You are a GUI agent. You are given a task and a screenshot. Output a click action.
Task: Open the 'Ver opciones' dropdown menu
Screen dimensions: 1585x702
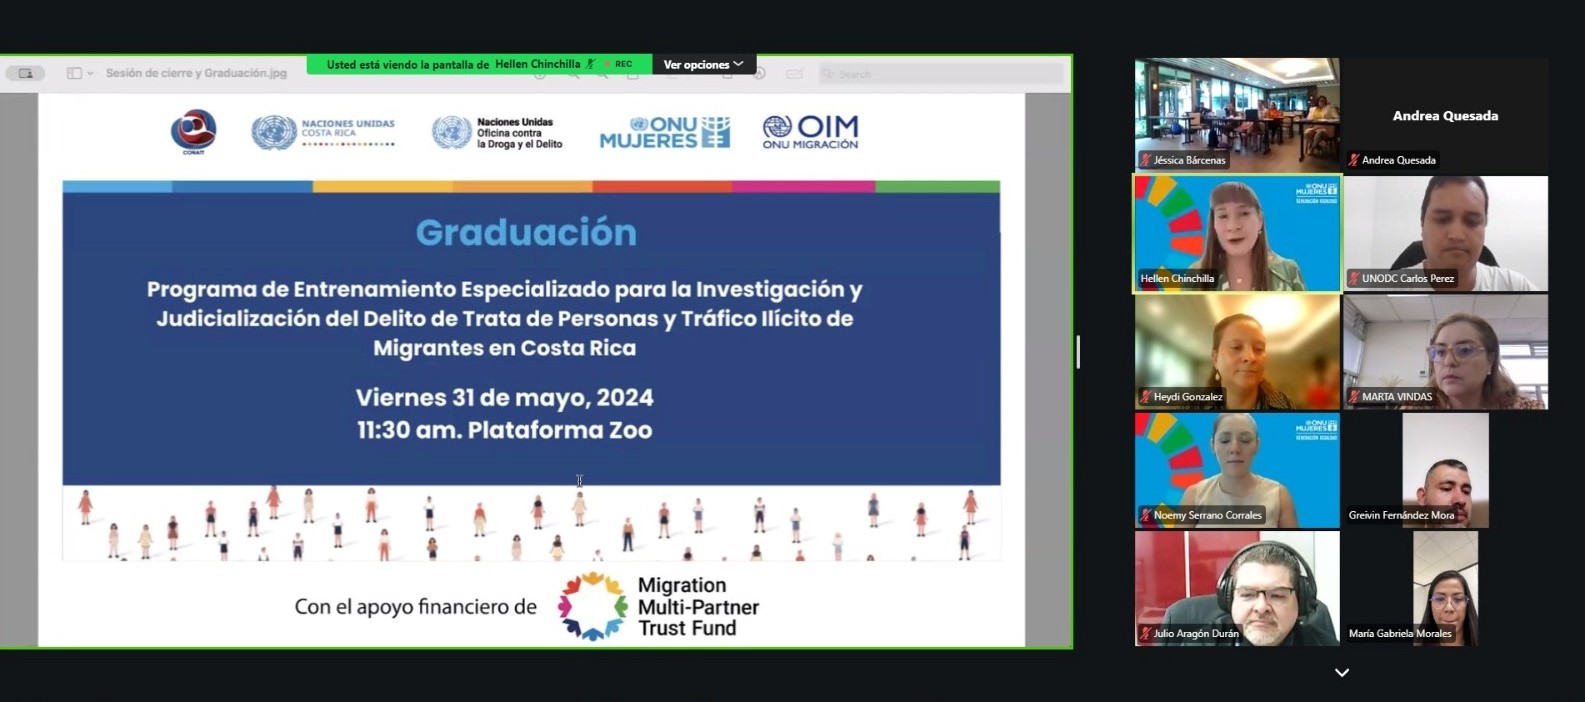coord(703,64)
